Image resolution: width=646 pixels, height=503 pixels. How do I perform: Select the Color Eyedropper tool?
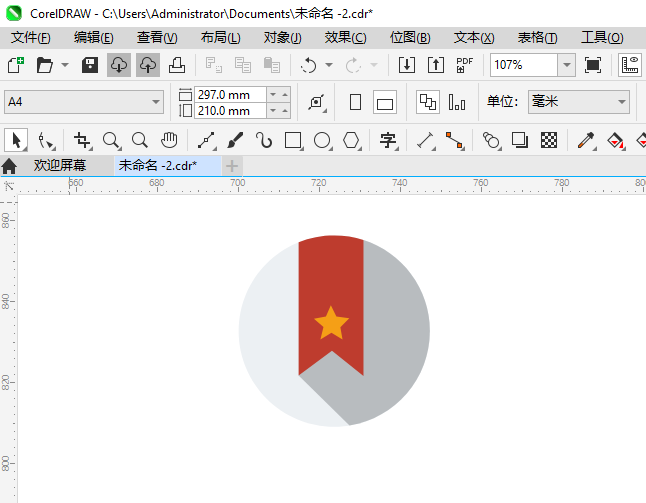click(x=586, y=140)
